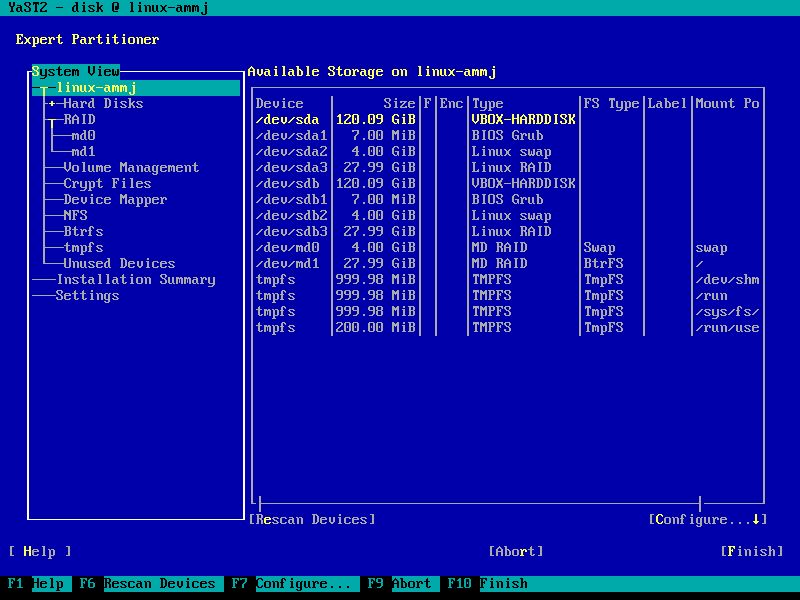Click the Rescan Devices button
This screenshot has height=600, width=800.
[x=312, y=519]
